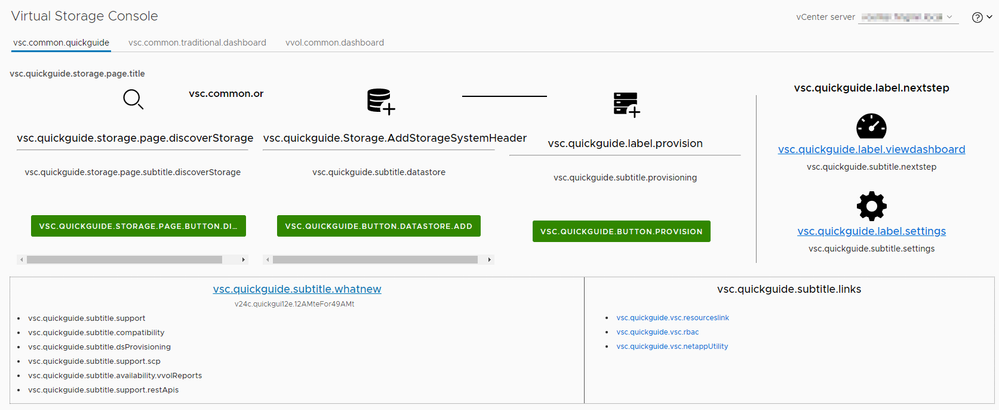Click the vsc.quickguide.subtitle.support list item
The image size is (999, 410).
click(87, 318)
